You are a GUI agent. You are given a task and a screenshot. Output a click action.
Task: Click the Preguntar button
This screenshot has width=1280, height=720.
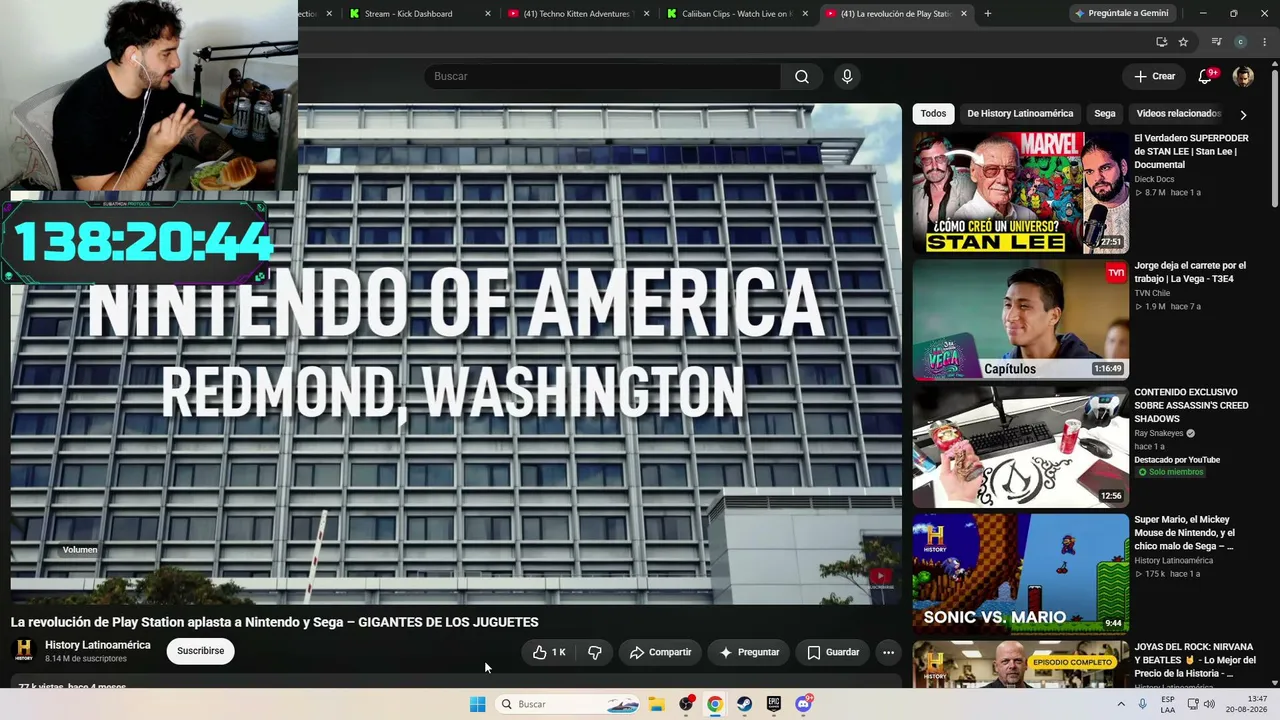749,652
